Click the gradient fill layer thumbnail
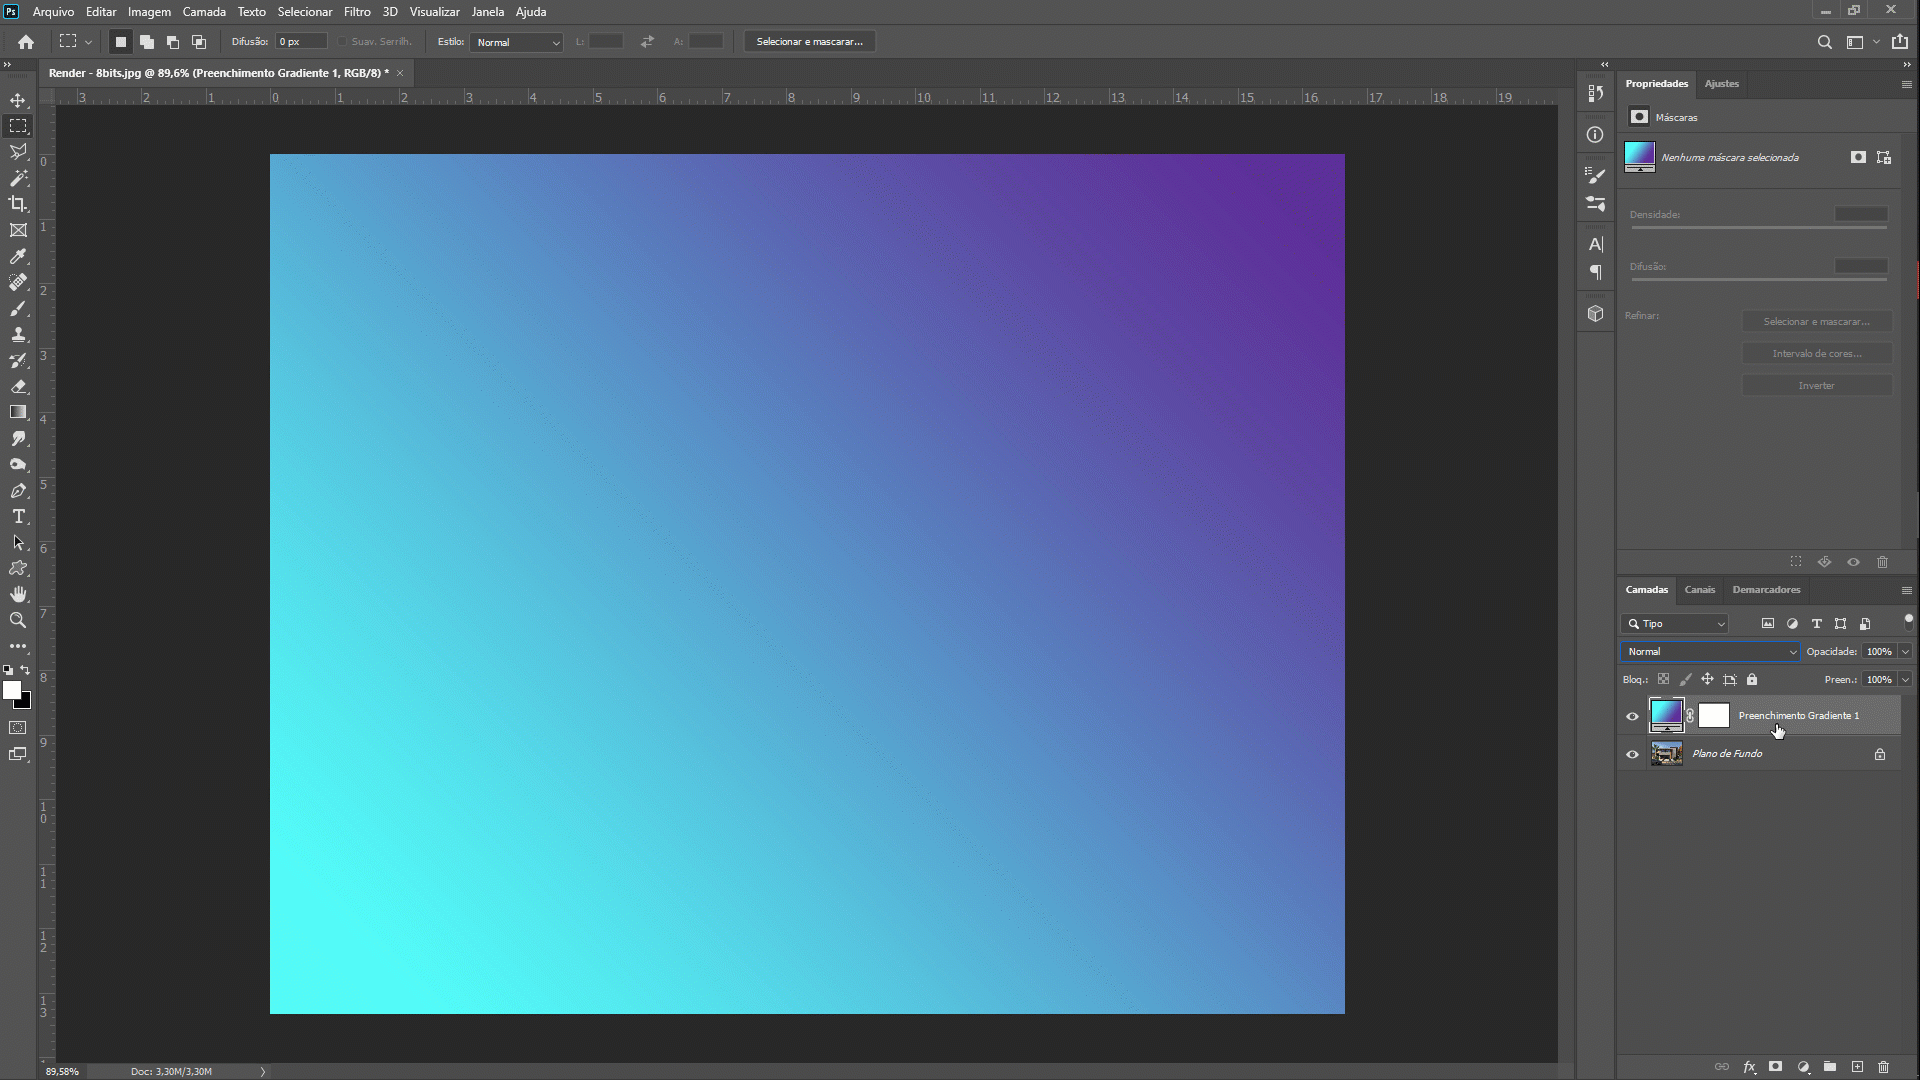The image size is (1920, 1080). (1666, 715)
